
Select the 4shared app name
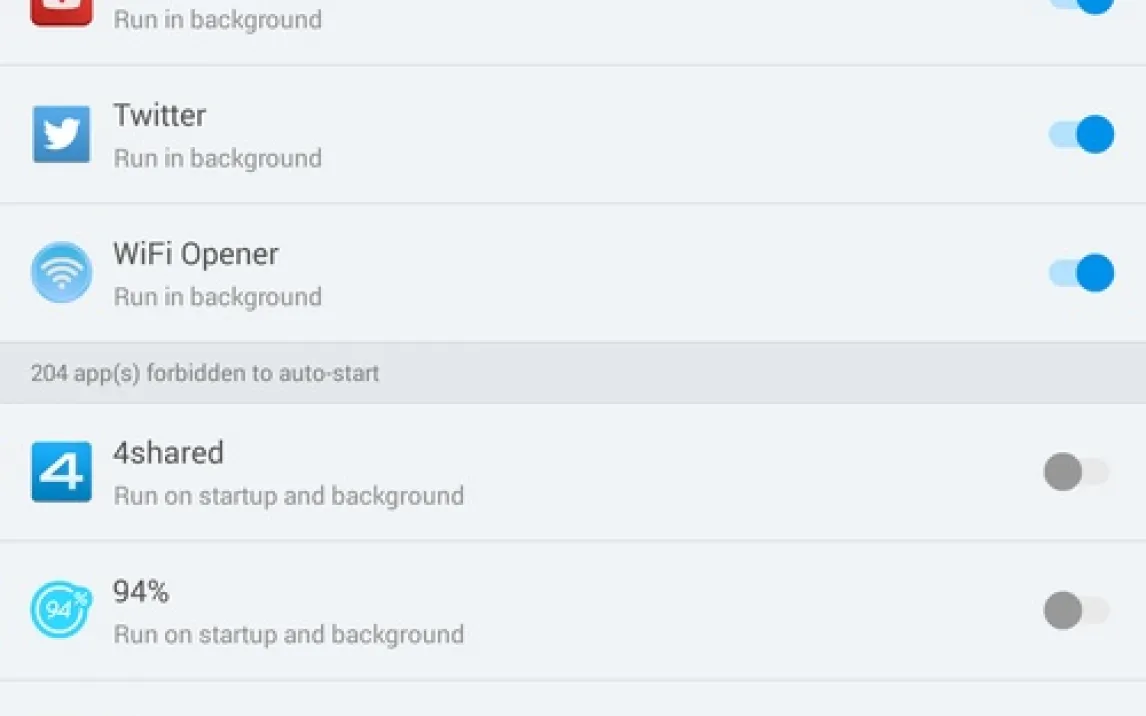168,453
